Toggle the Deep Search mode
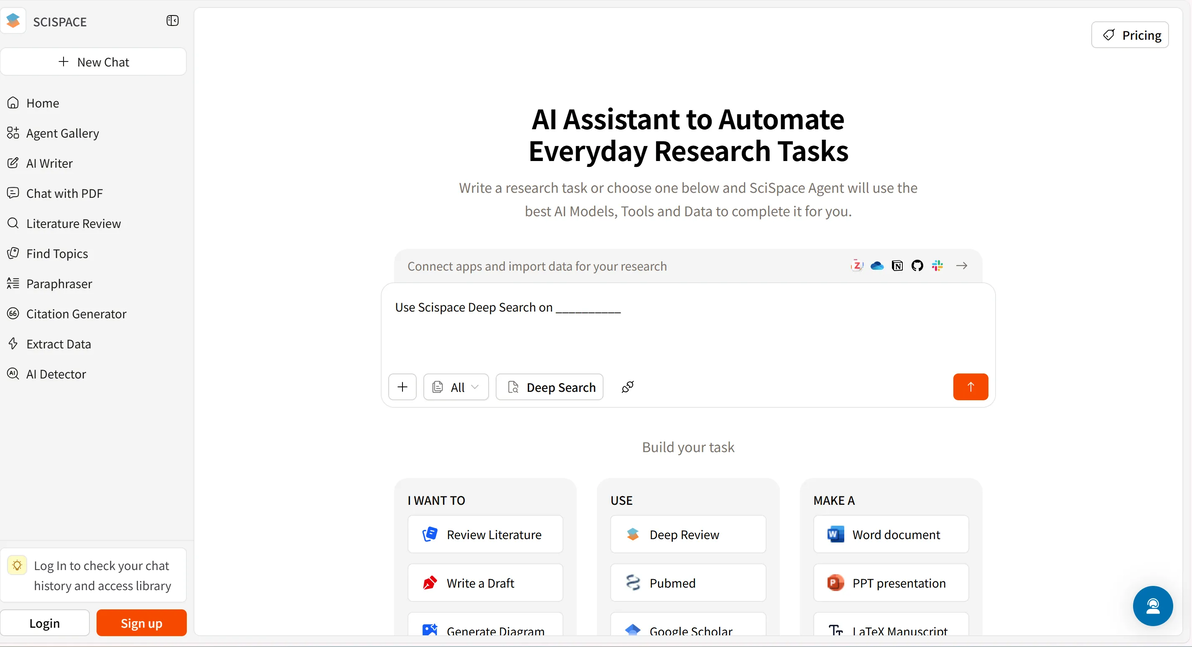Image resolution: width=1192 pixels, height=647 pixels. [x=550, y=387]
